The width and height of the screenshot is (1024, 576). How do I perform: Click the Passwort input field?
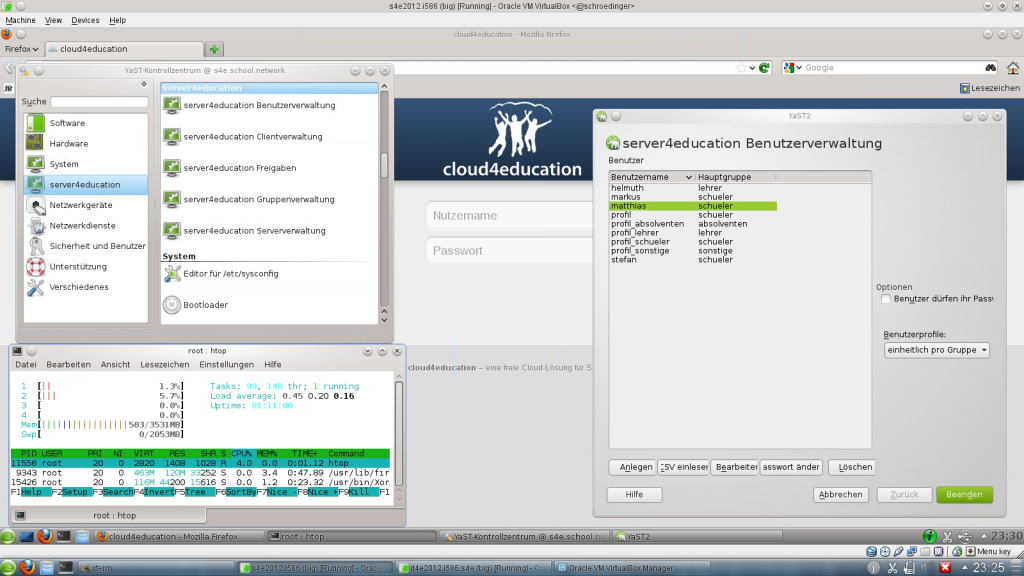pyautogui.click(x=509, y=251)
